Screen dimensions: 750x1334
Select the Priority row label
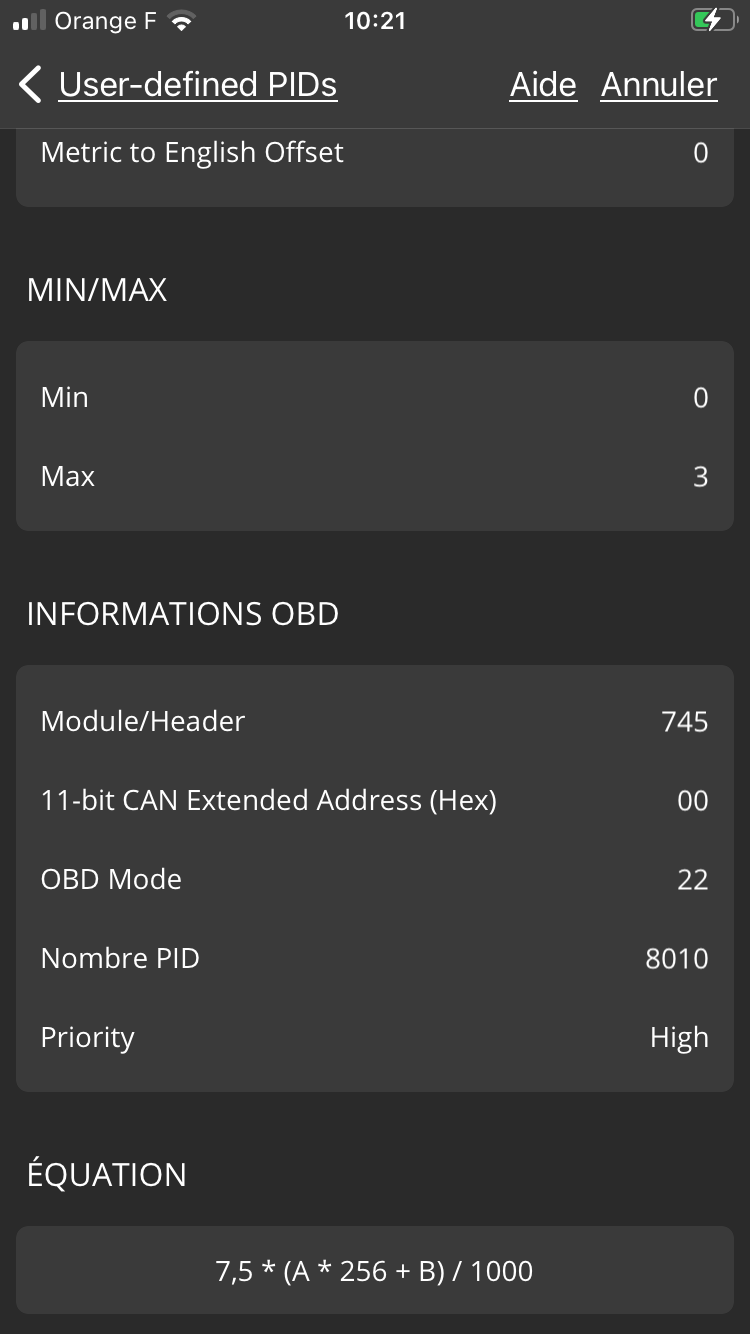[x=87, y=1038]
